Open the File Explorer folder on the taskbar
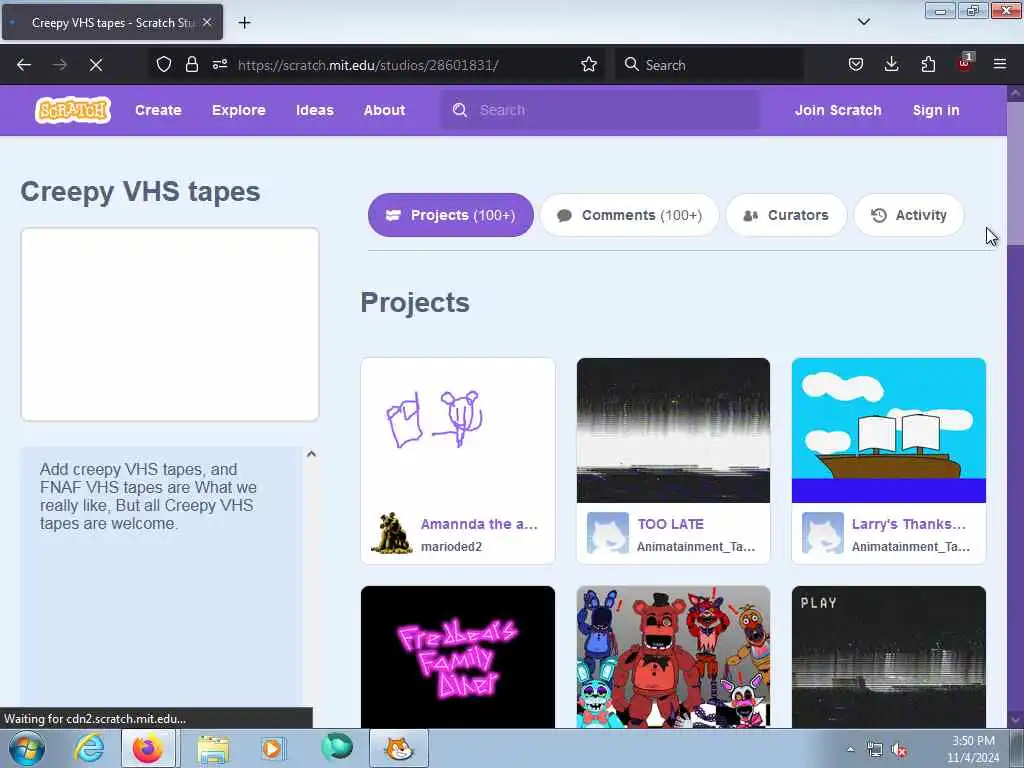Viewport: 1024px width, 768px height. 213,749
